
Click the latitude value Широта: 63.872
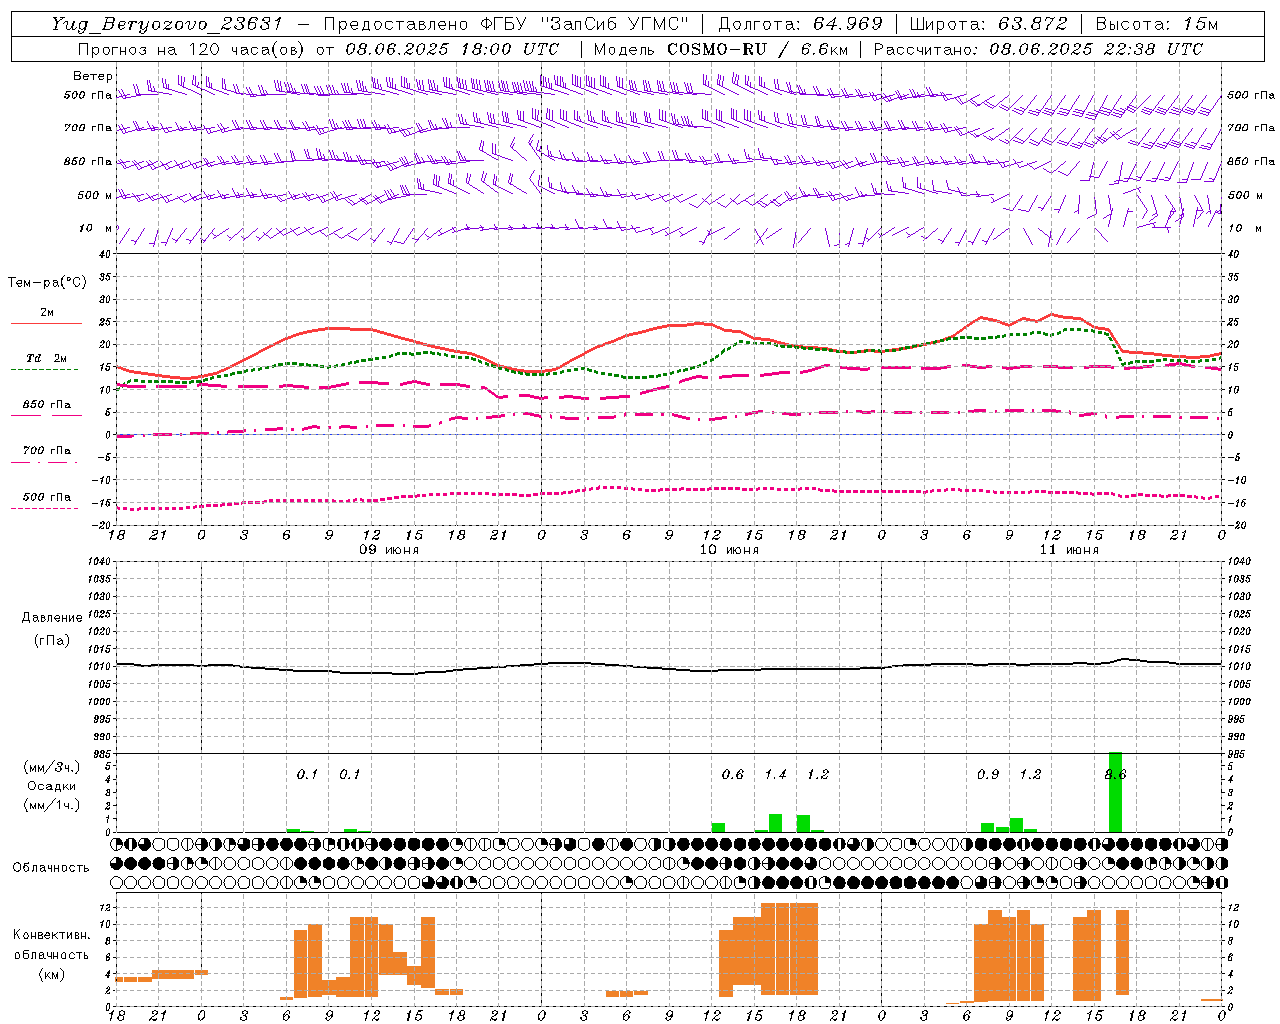(x=988, y=24)
